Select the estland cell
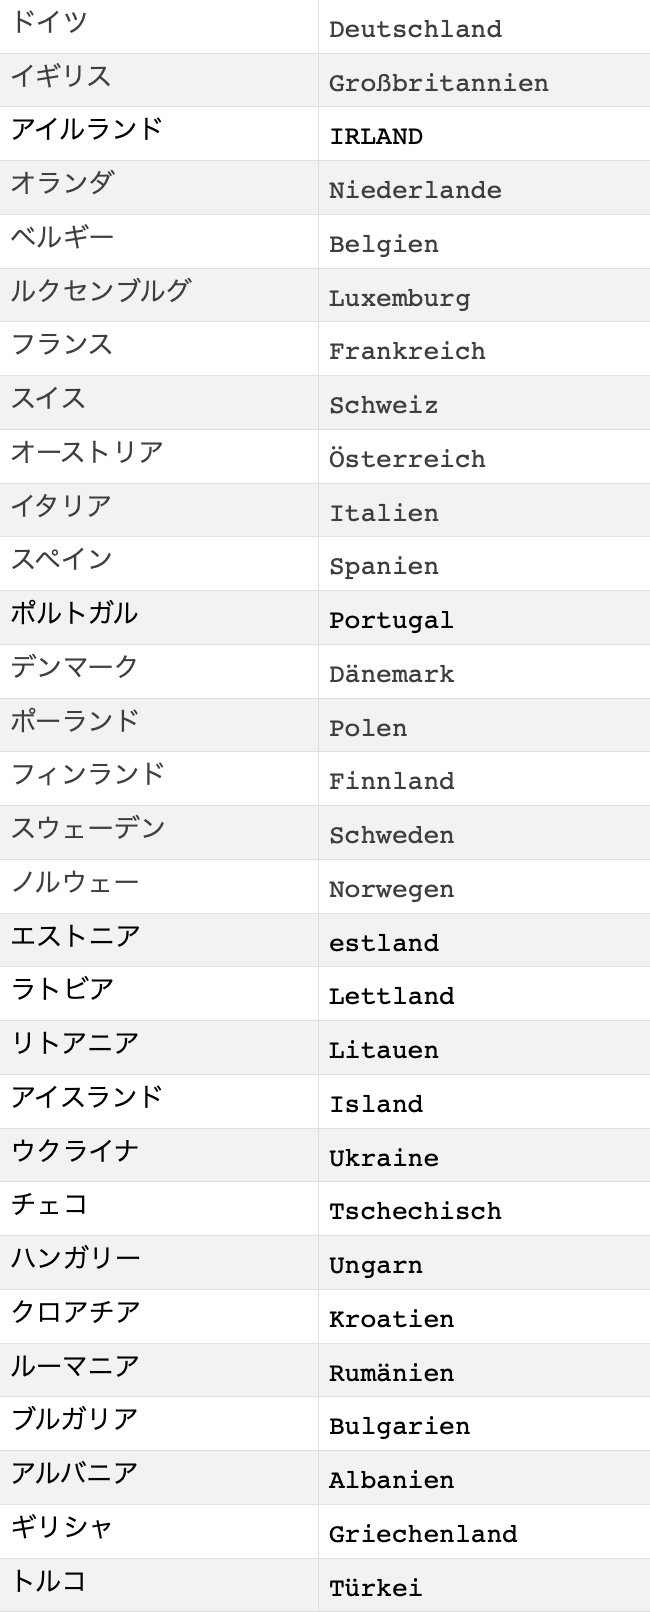 384,943
